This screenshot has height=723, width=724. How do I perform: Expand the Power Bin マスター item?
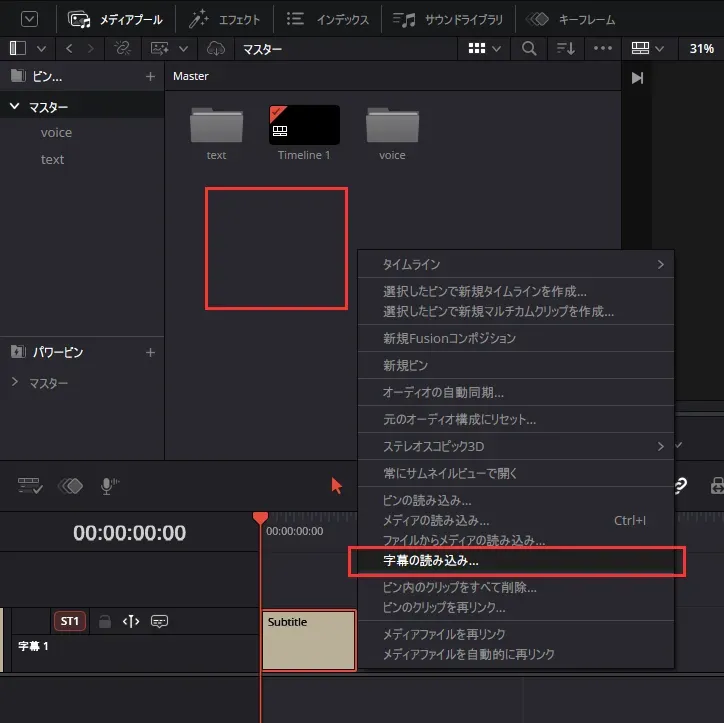pyautogui.click(x=14, y=382)
